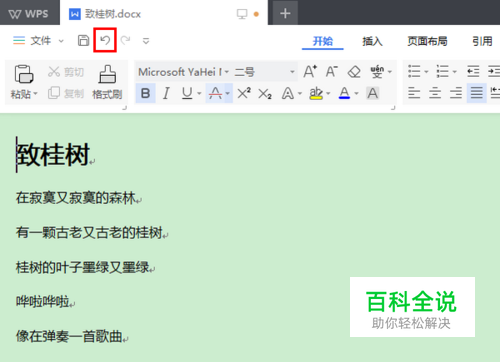Open font dialog launcher corner icon

click(393, 108)
